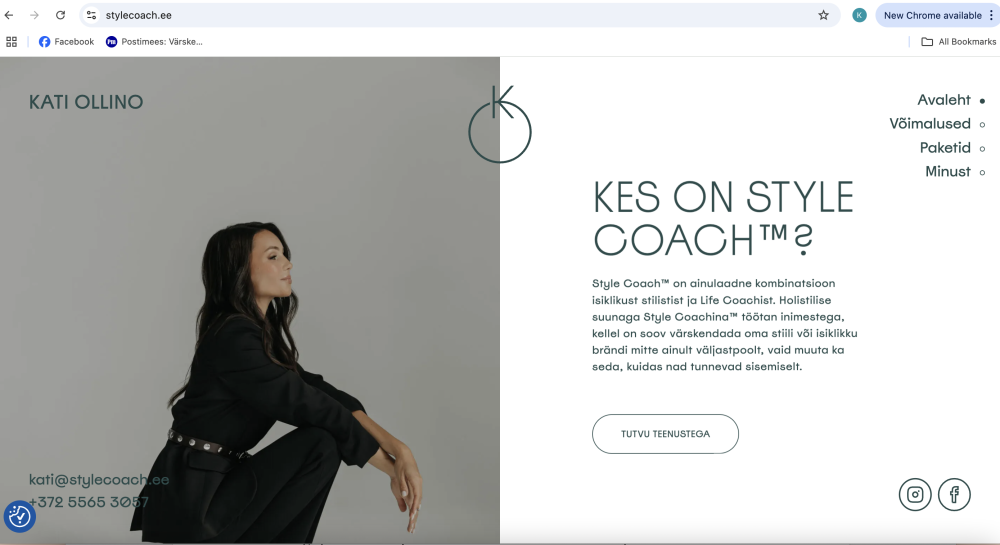Image resolution: width=1000 pixels, height=545 pixels.
Task: Open the Instagram profile icon
Action: [915, 495]
